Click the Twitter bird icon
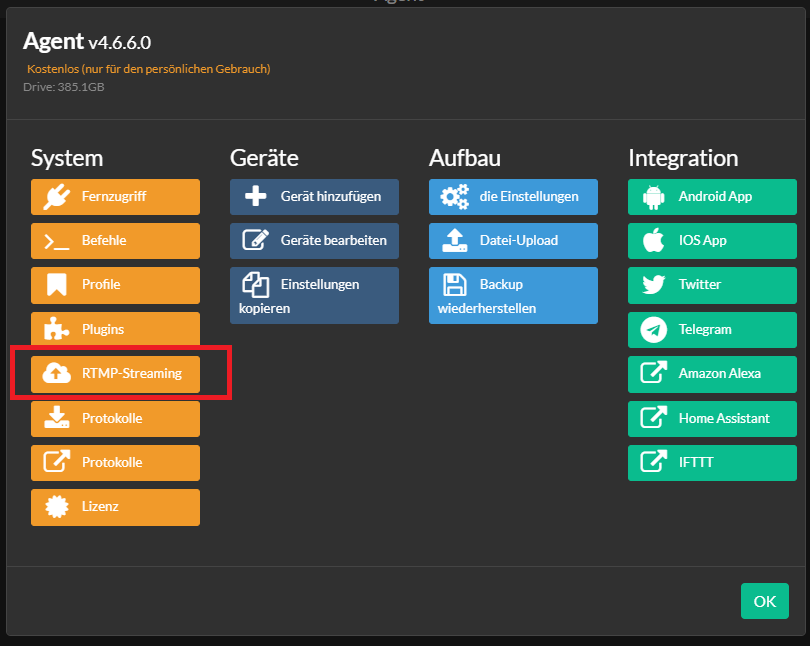This screenshot has width=810, height=646. click(x=653, y=285)
